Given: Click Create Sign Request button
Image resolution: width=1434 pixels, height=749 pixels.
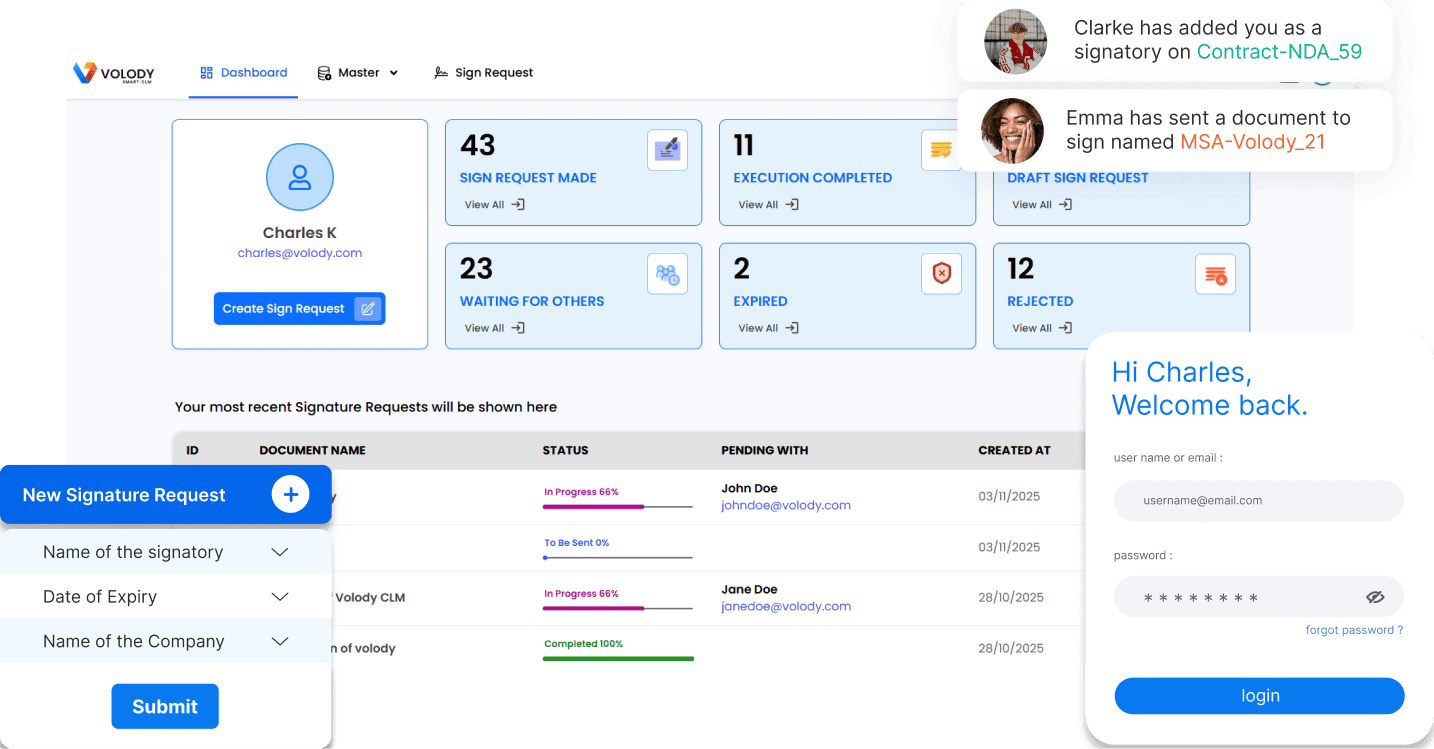Looking at the screenshot, I should coord(299,309).
